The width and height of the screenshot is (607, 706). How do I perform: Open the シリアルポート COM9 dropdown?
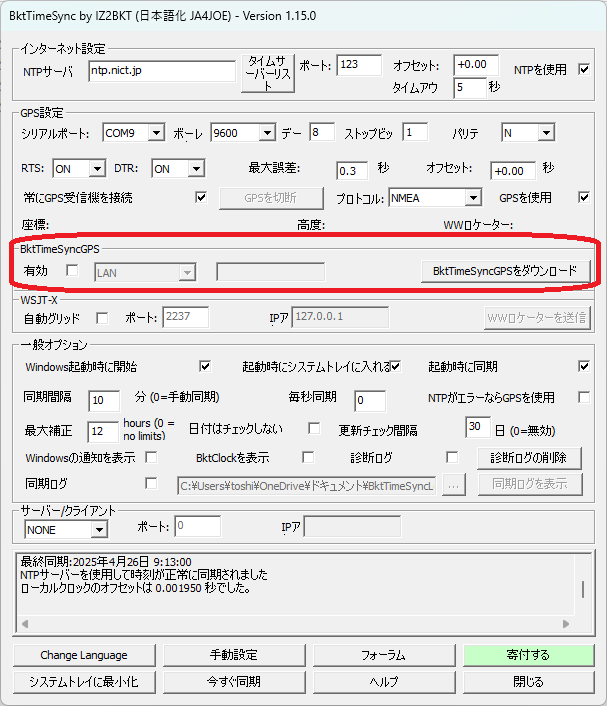[x=156, y=133]
